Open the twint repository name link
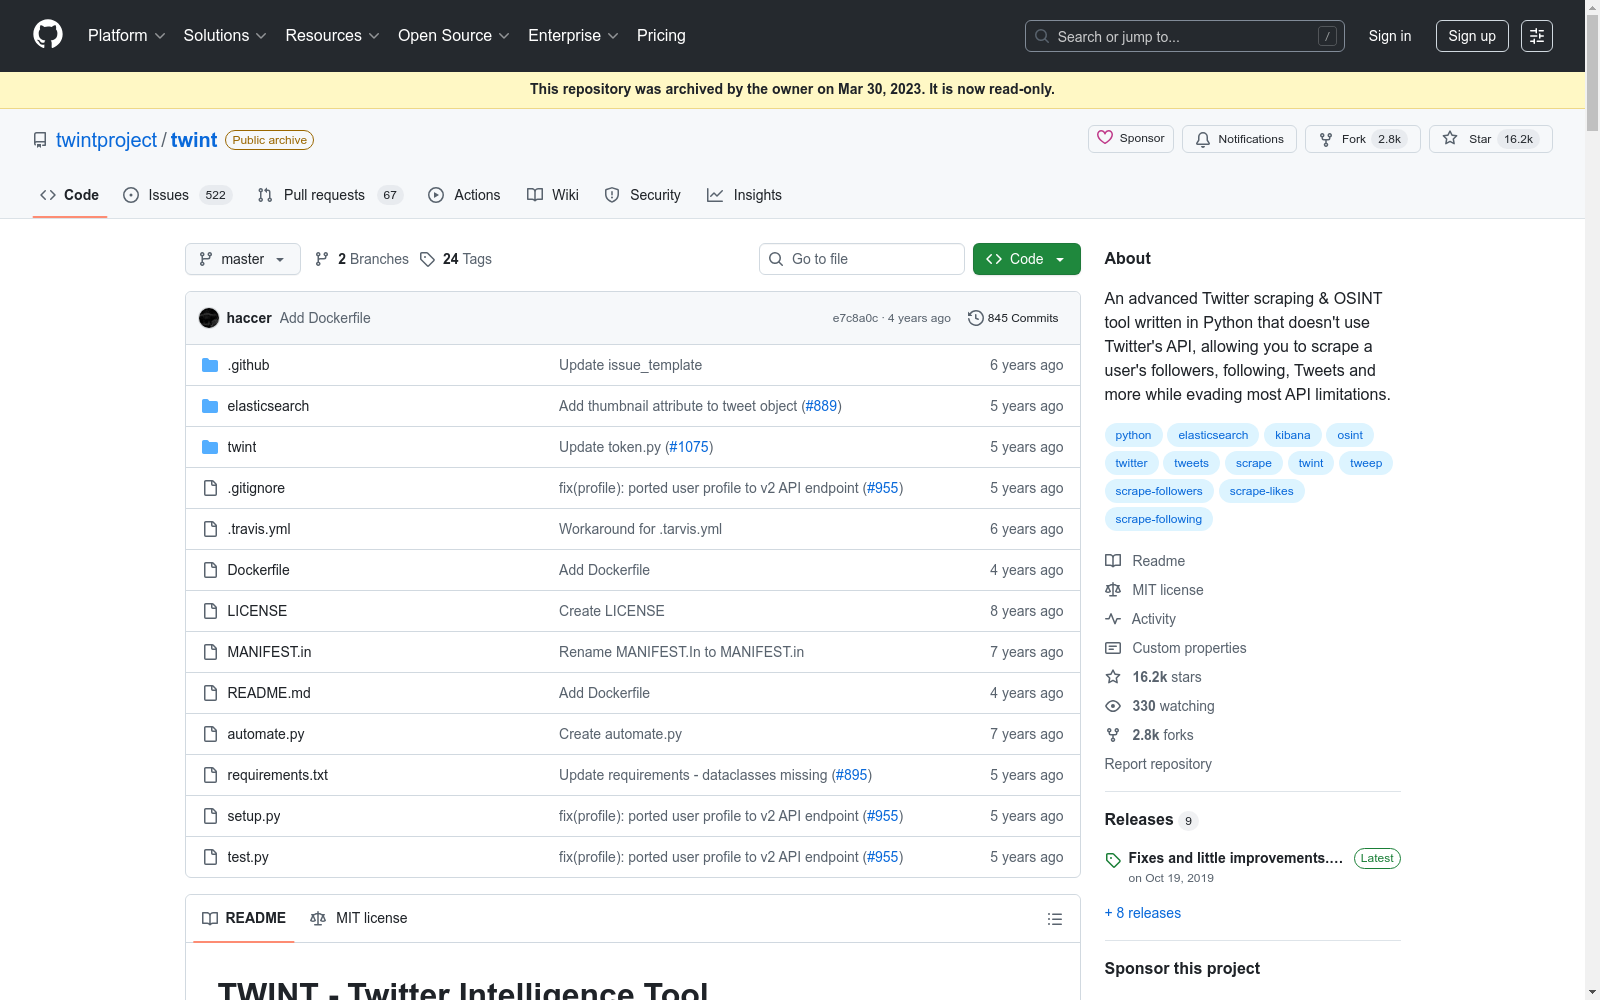 194,140
